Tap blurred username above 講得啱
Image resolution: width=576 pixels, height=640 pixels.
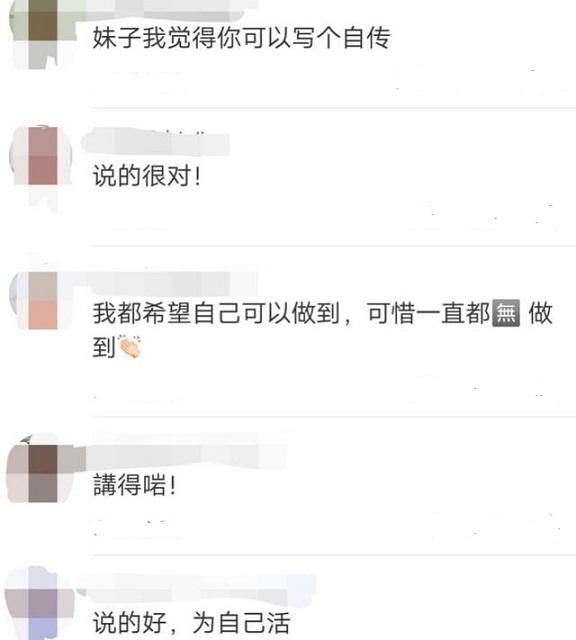click(186, 456)
